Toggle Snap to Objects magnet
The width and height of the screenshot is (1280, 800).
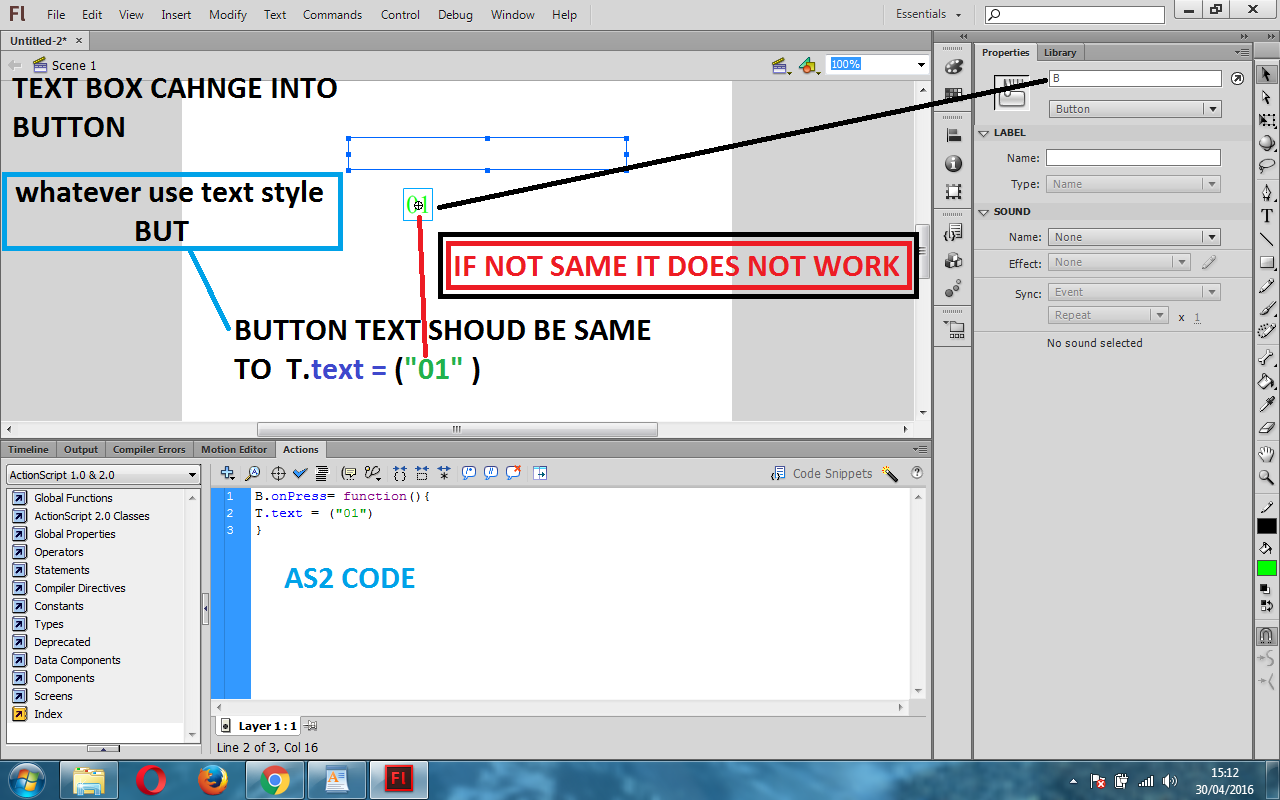point(1267,636)
